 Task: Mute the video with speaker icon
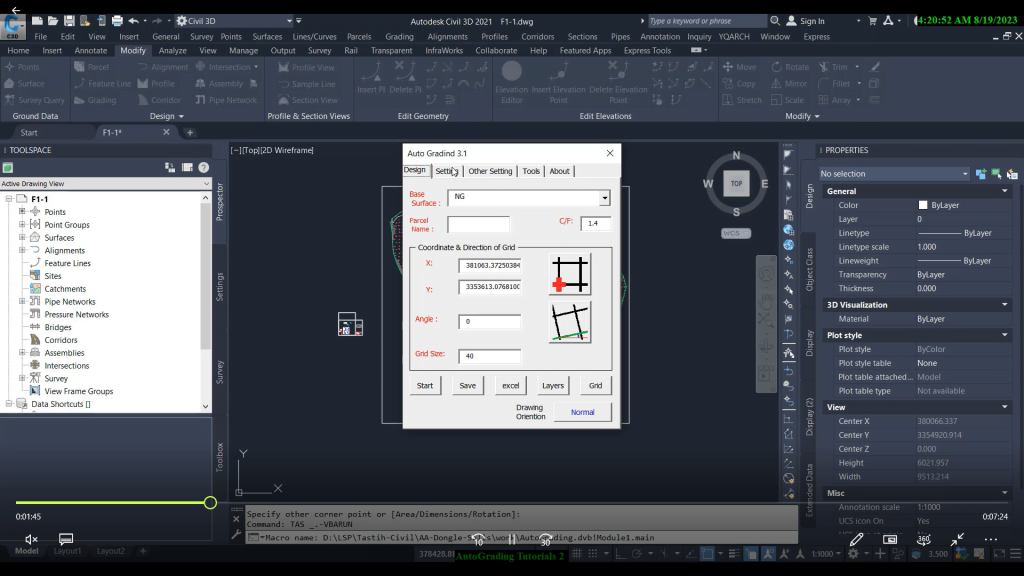pyautogui.click(x=31, y=539)
